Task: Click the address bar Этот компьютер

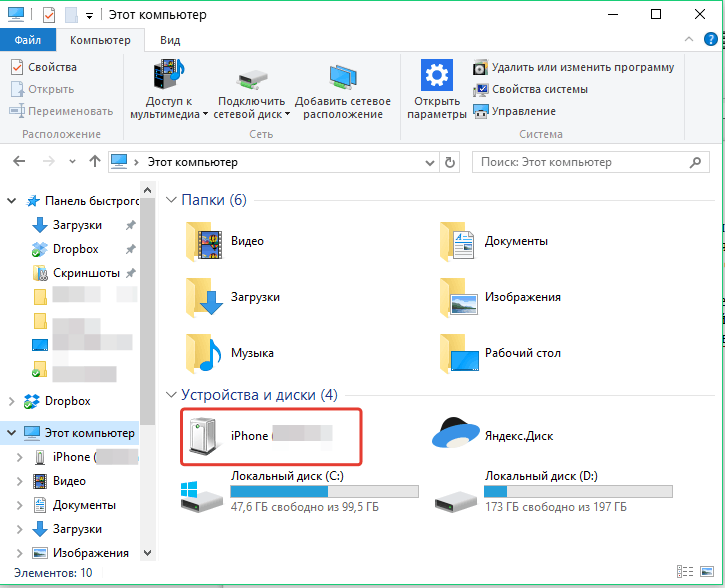Action: pyautogui.click(x=192, y=162)
